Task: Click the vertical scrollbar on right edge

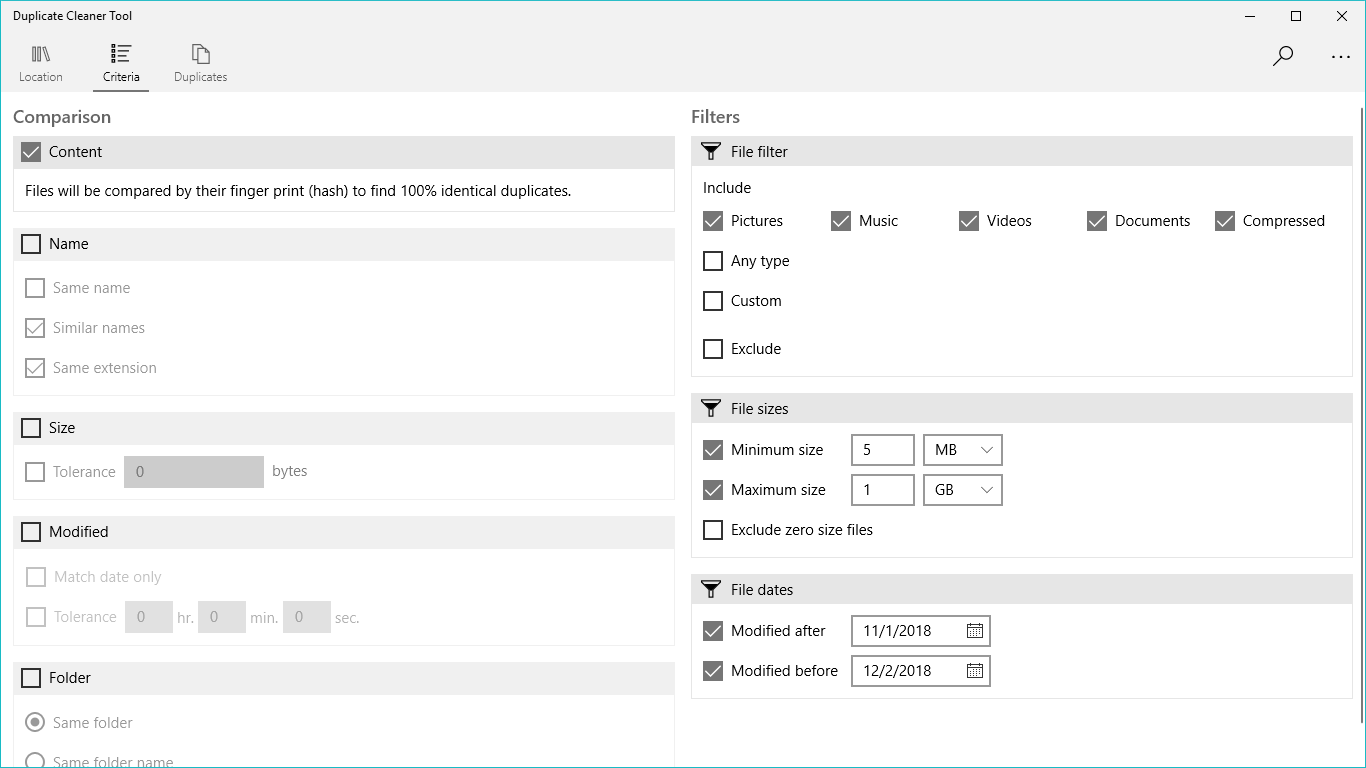Action: tap(1362, 400)
